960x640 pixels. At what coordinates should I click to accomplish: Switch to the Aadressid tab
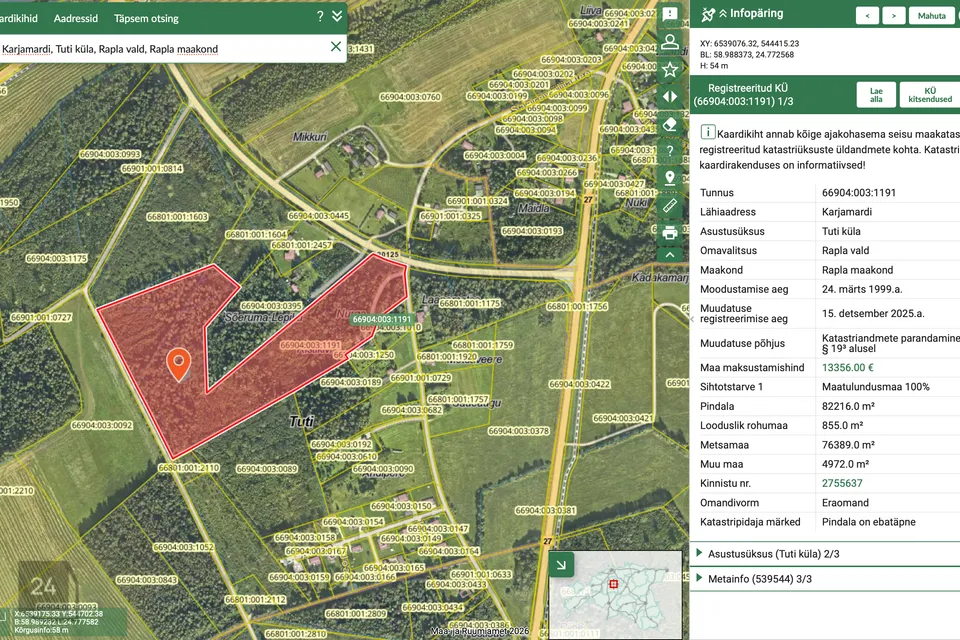click(x=76, y=18)
